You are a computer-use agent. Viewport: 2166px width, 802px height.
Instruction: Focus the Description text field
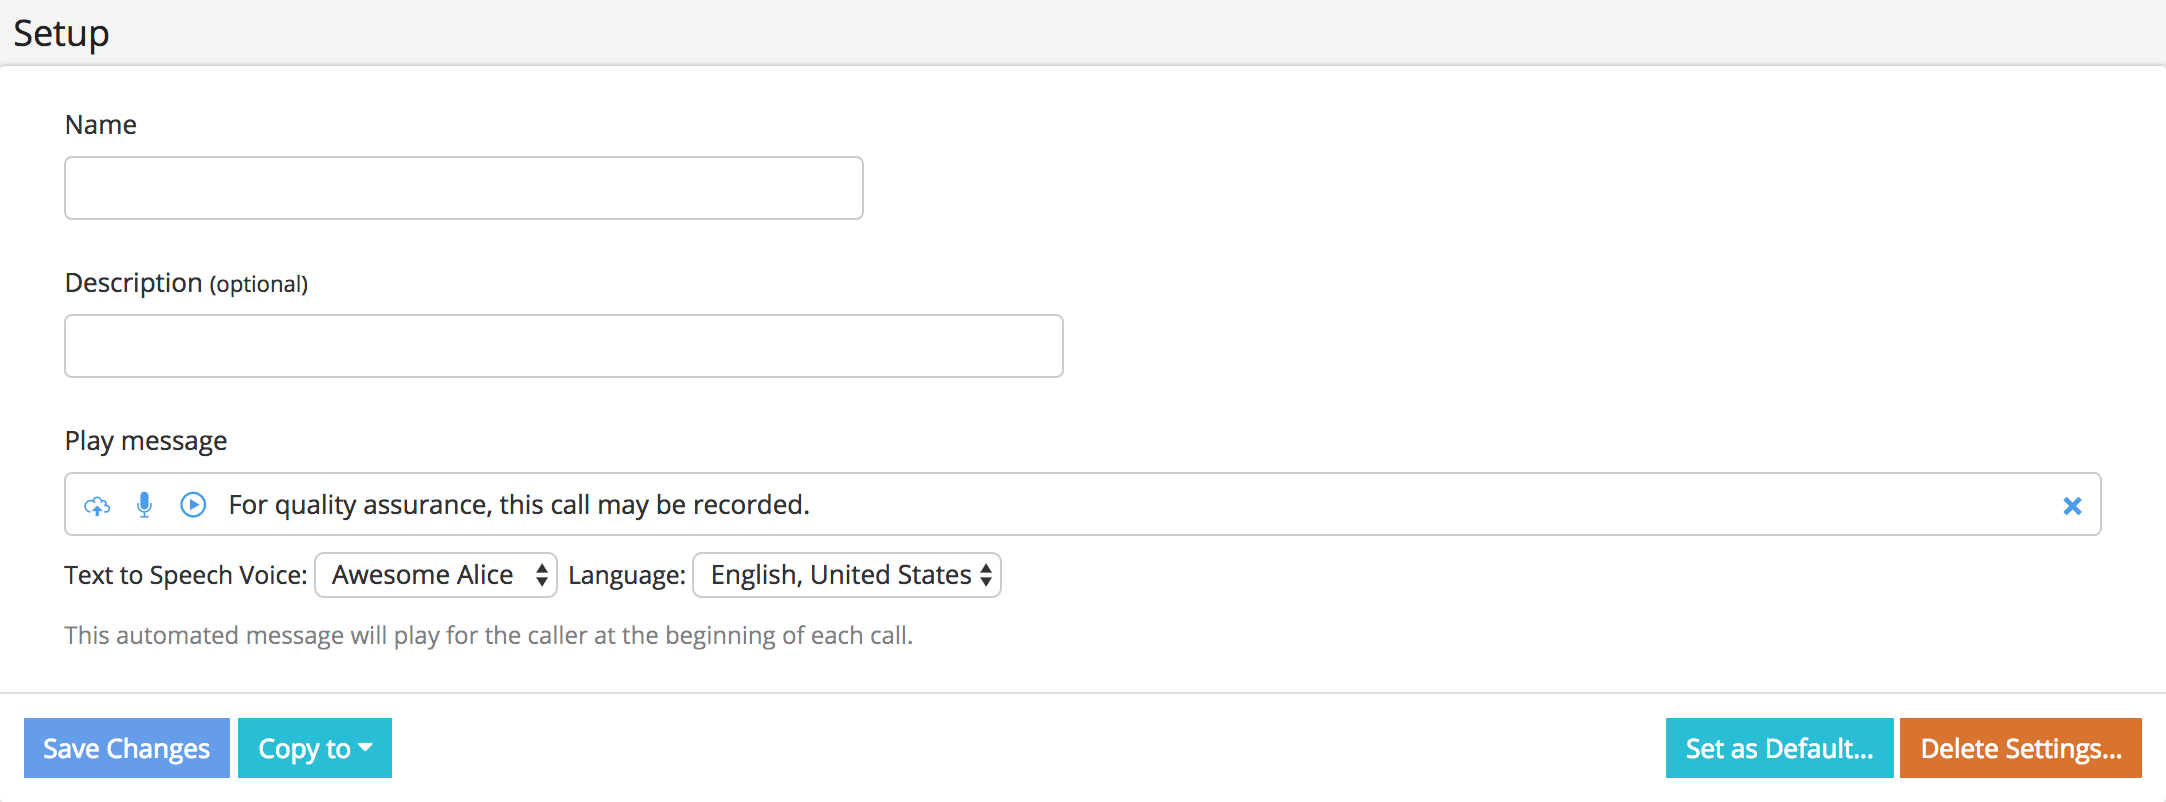(x=564, y=346)
